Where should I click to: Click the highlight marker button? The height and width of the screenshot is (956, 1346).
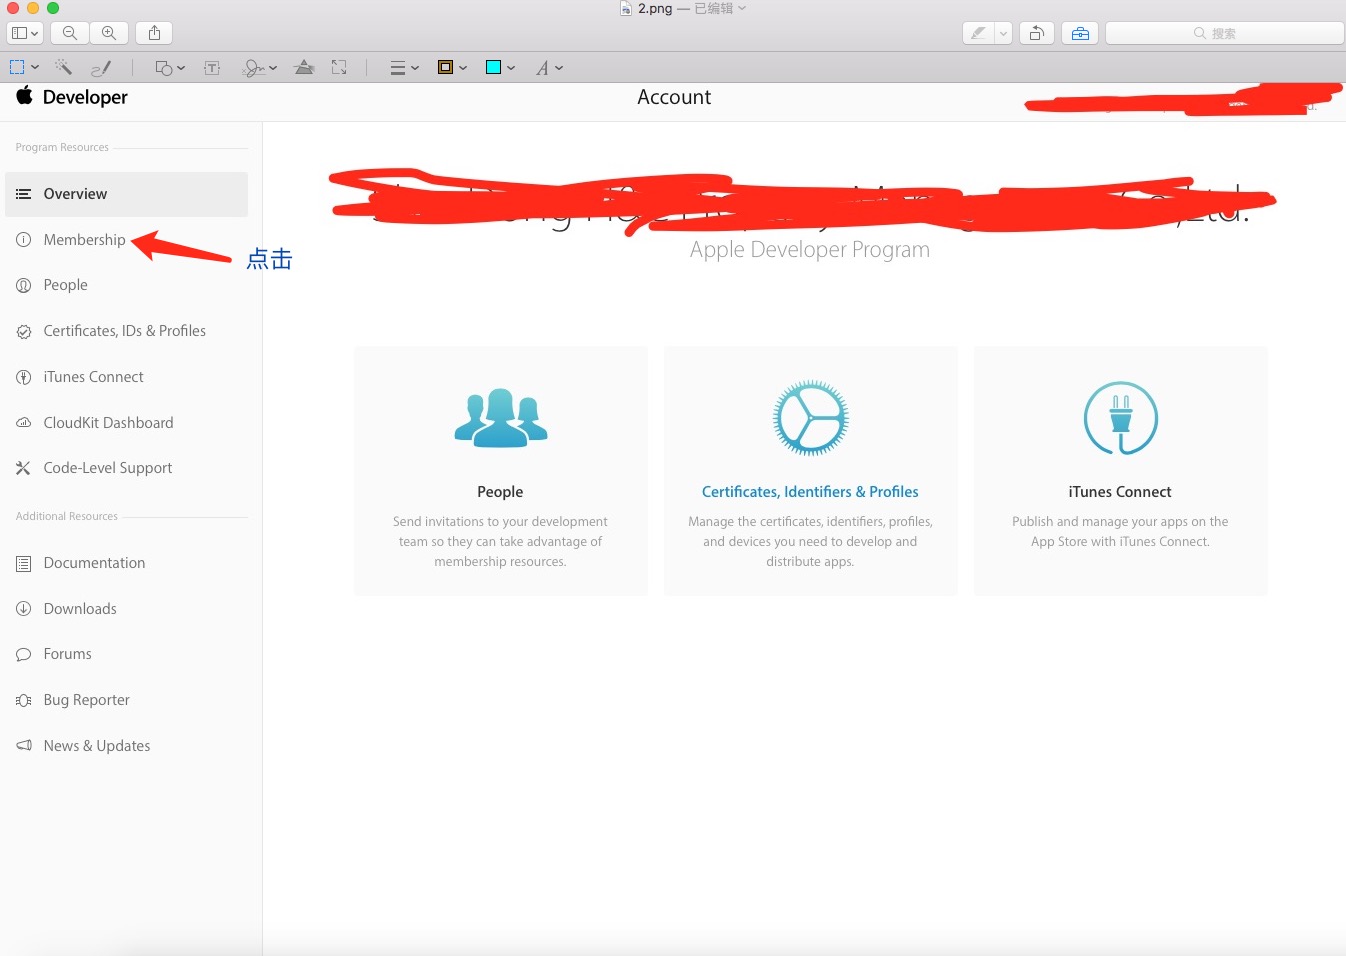click(978, 33)
